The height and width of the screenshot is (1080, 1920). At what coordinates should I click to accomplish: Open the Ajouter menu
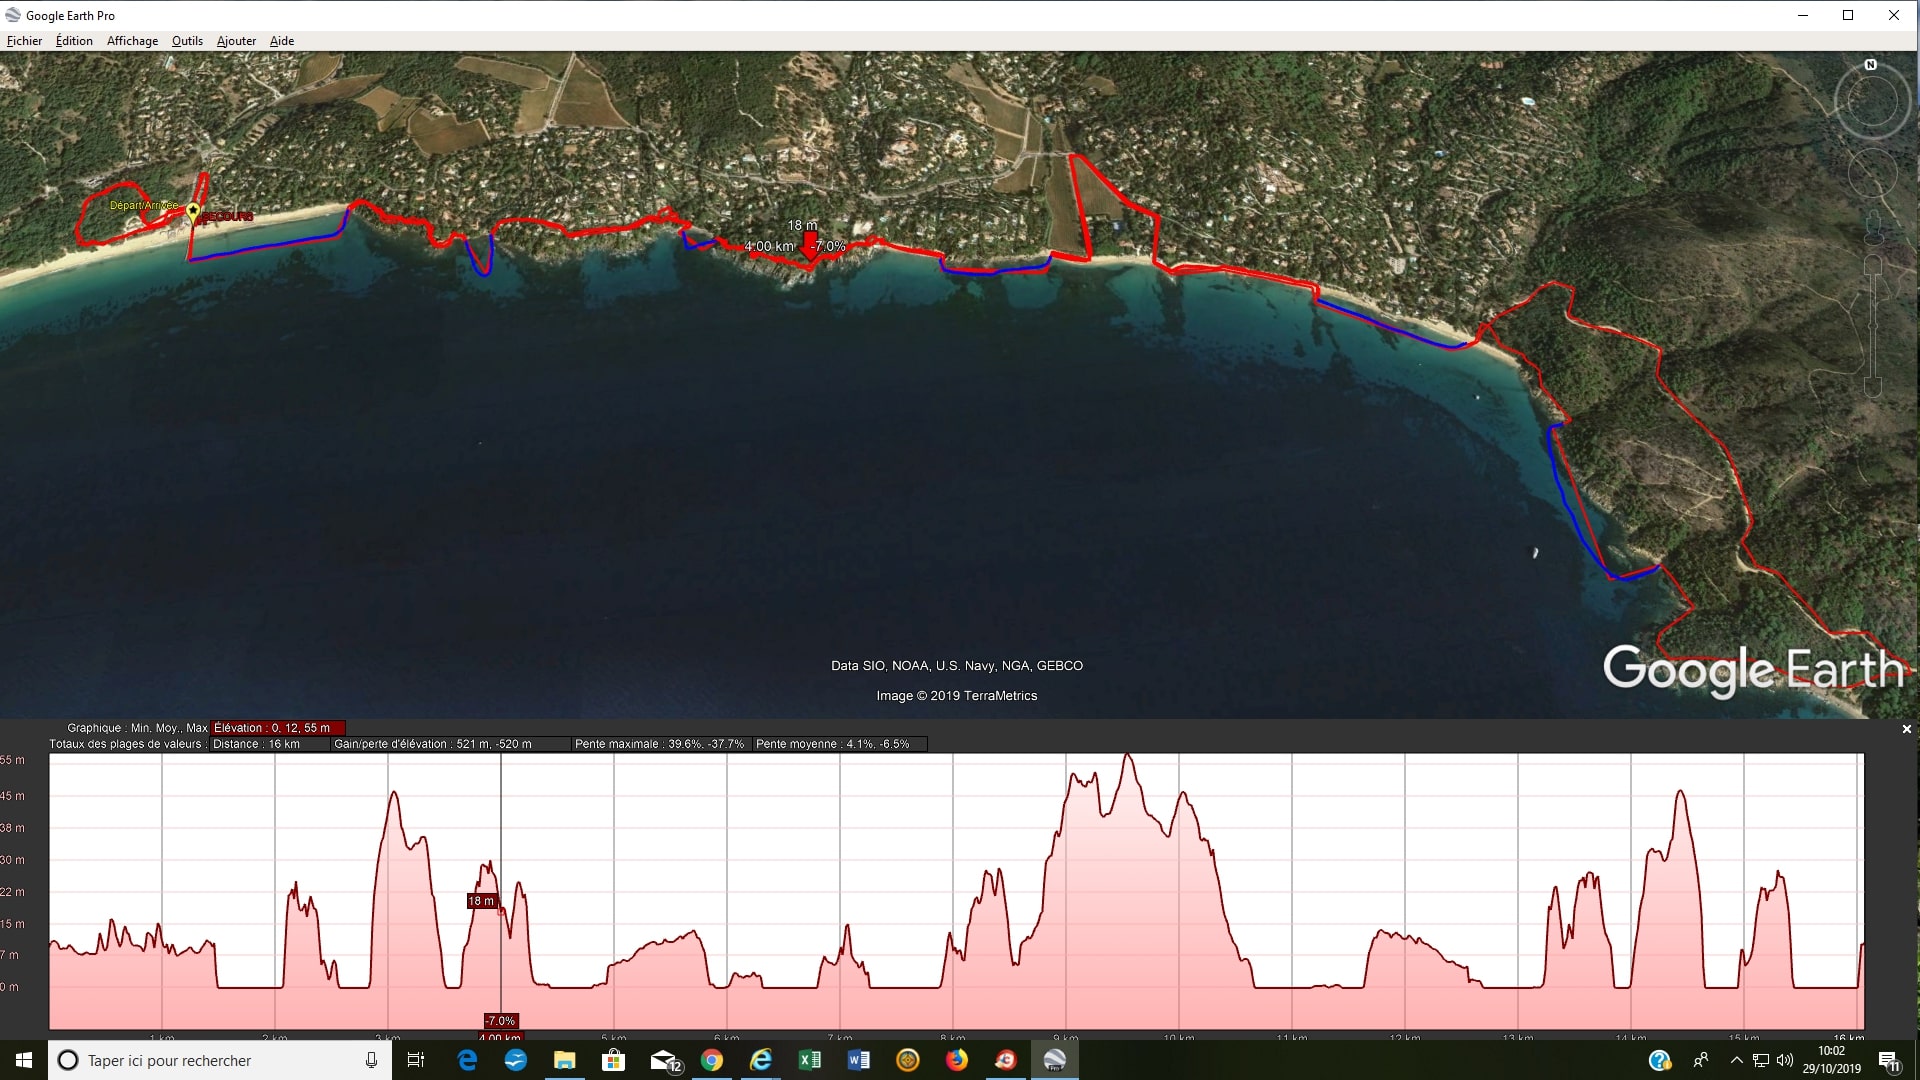pos(236,41)
